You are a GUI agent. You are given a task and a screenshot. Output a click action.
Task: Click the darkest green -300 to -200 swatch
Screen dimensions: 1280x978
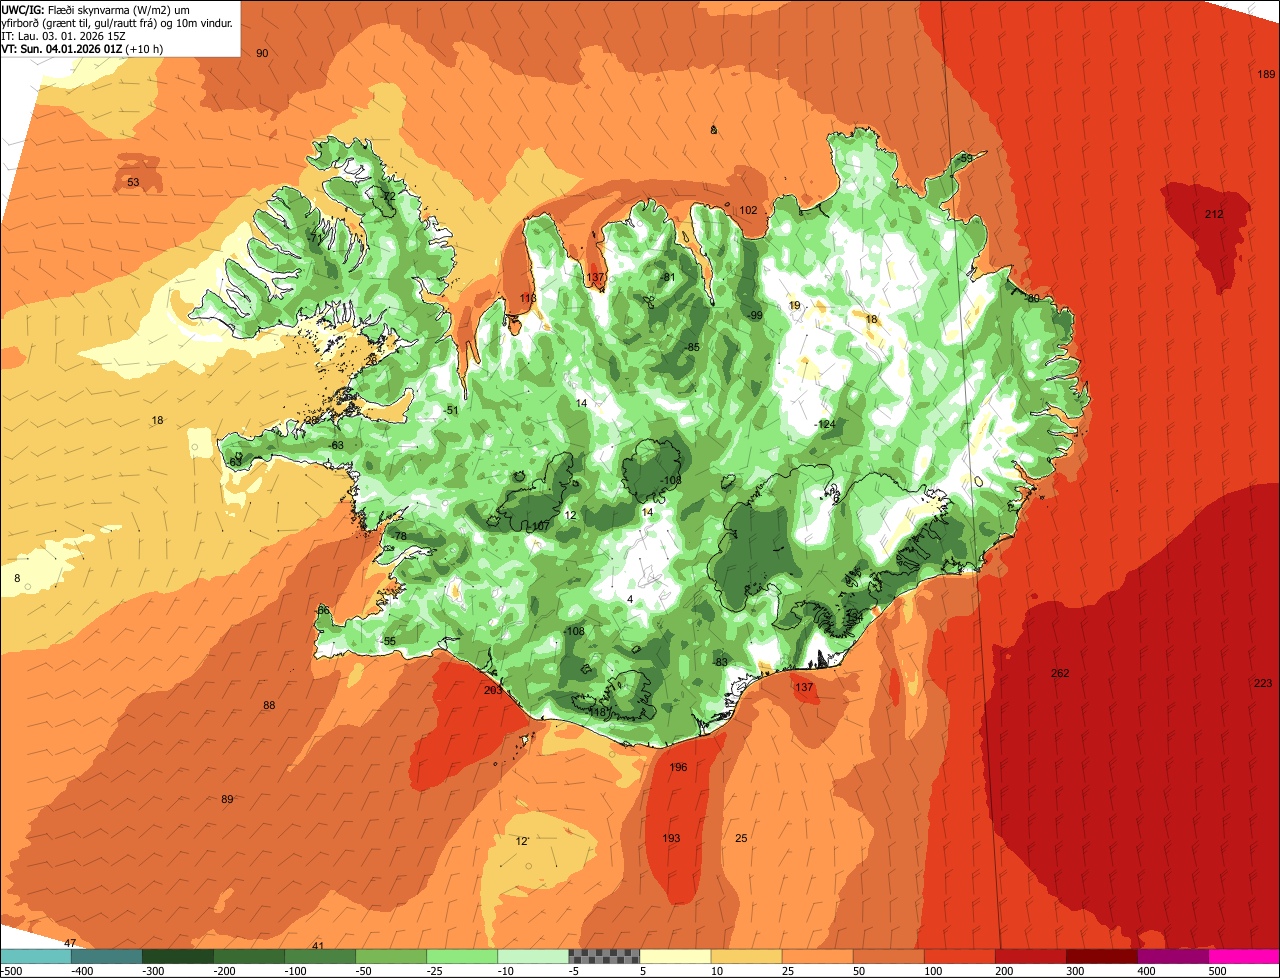point(178,957)
